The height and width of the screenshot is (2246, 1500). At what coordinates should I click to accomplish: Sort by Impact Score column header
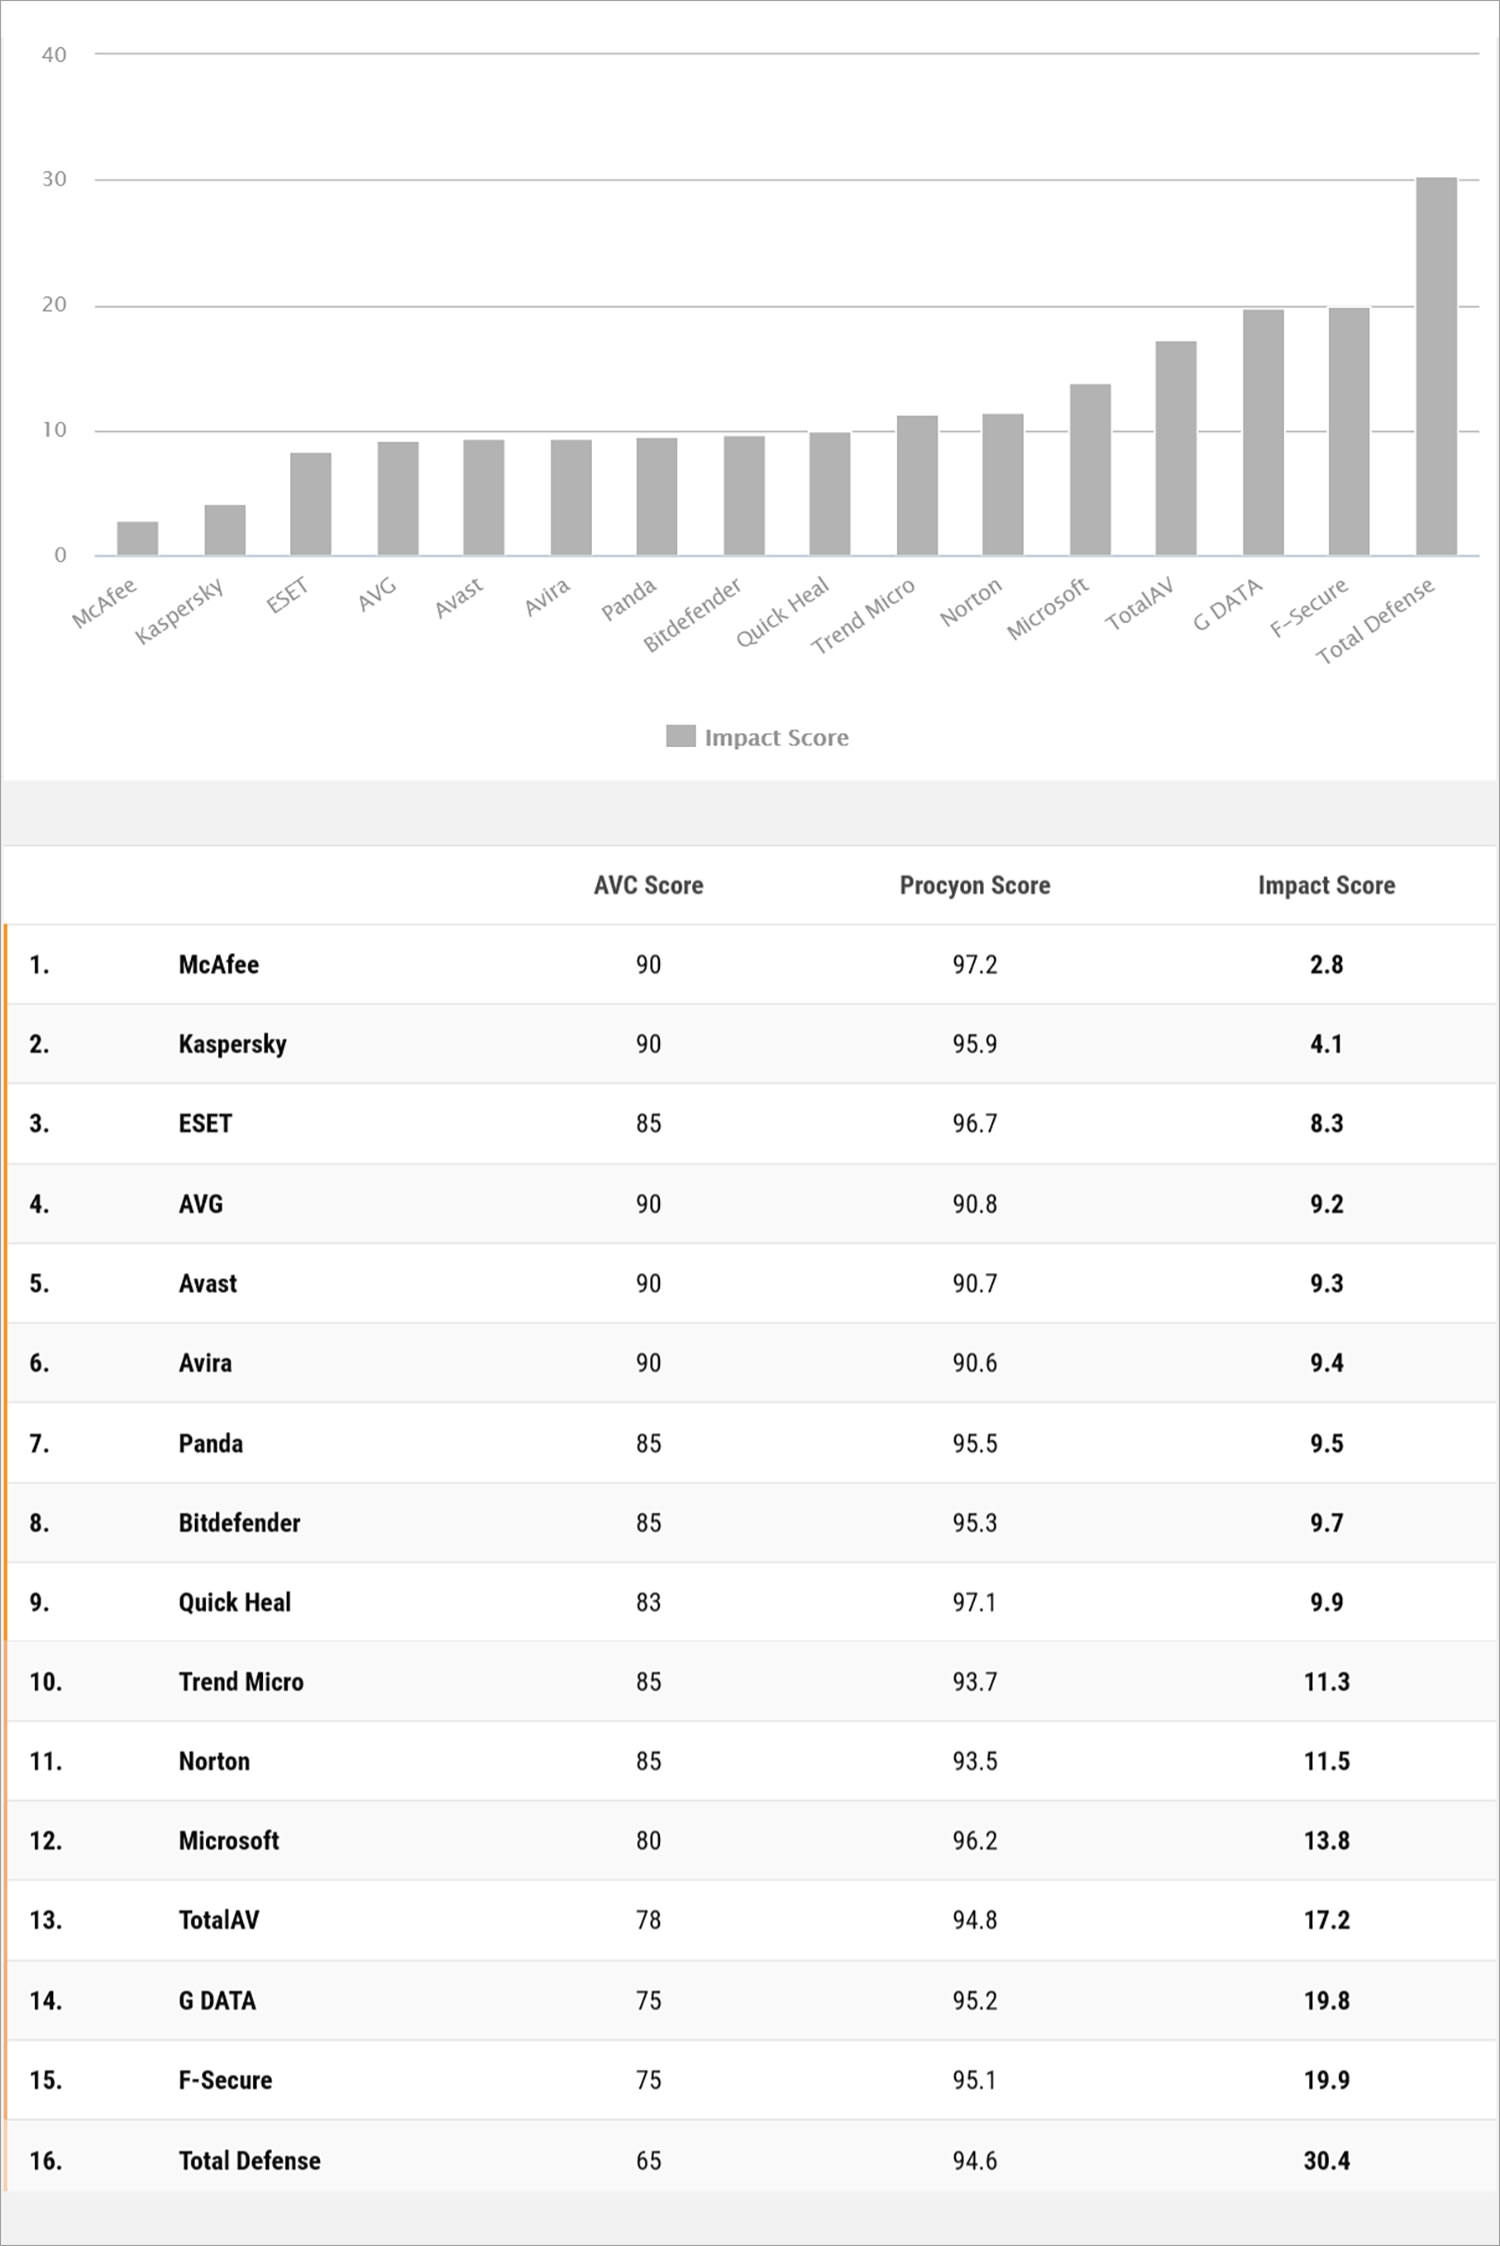[1326, 885]
